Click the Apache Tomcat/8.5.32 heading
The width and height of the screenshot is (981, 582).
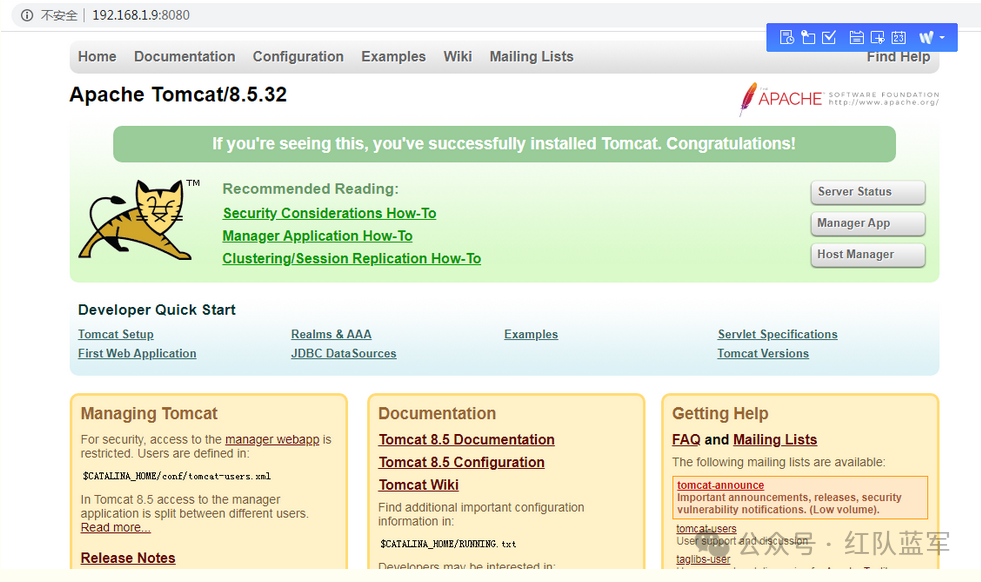click(178, 94)
